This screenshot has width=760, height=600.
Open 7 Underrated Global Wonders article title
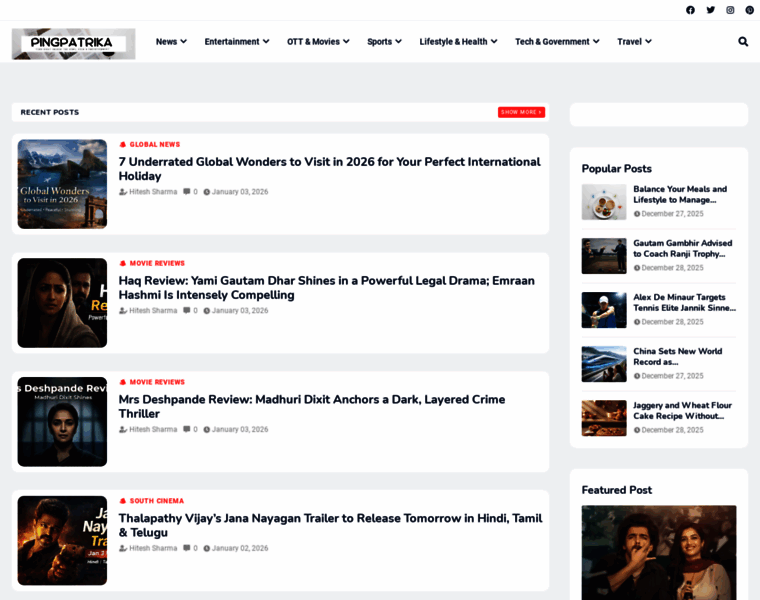330,169
